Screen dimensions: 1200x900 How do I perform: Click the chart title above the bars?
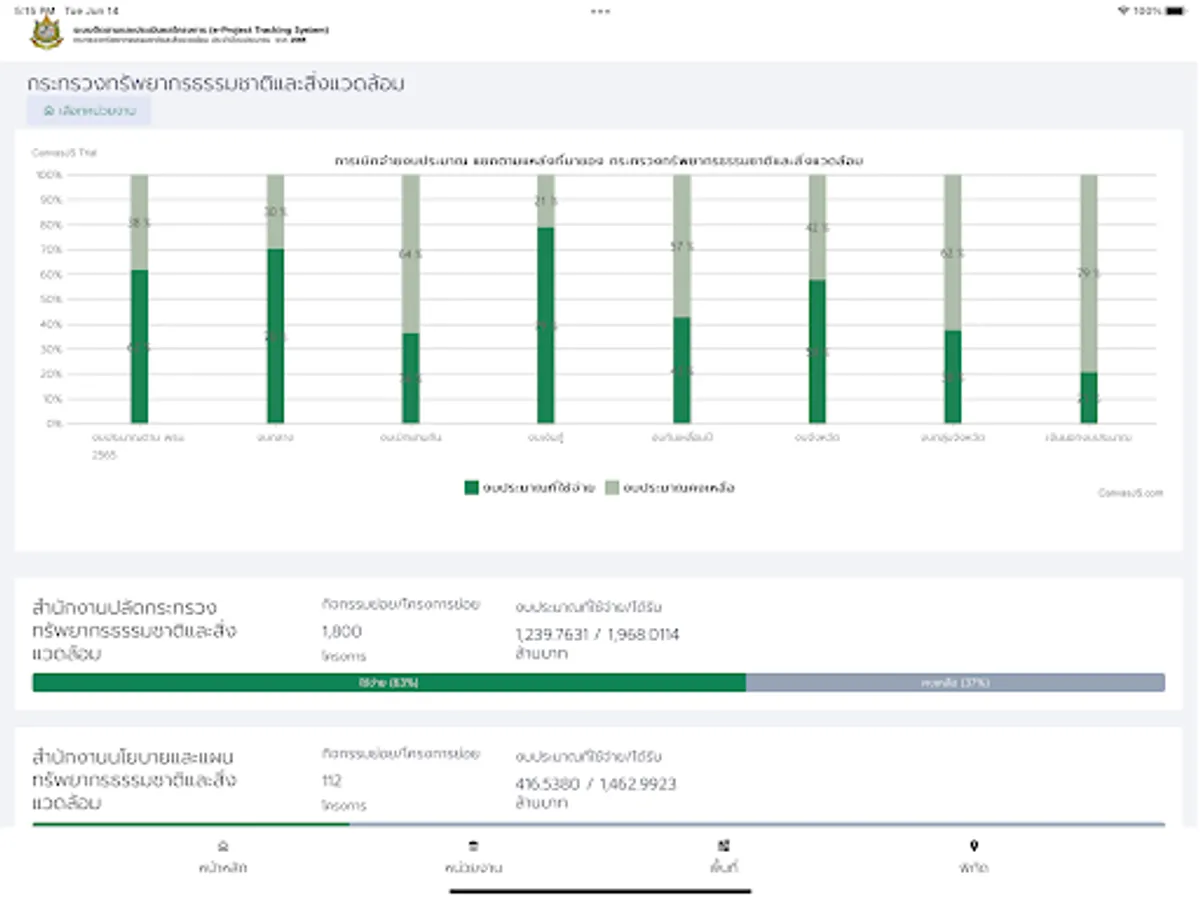click(599, 160)
